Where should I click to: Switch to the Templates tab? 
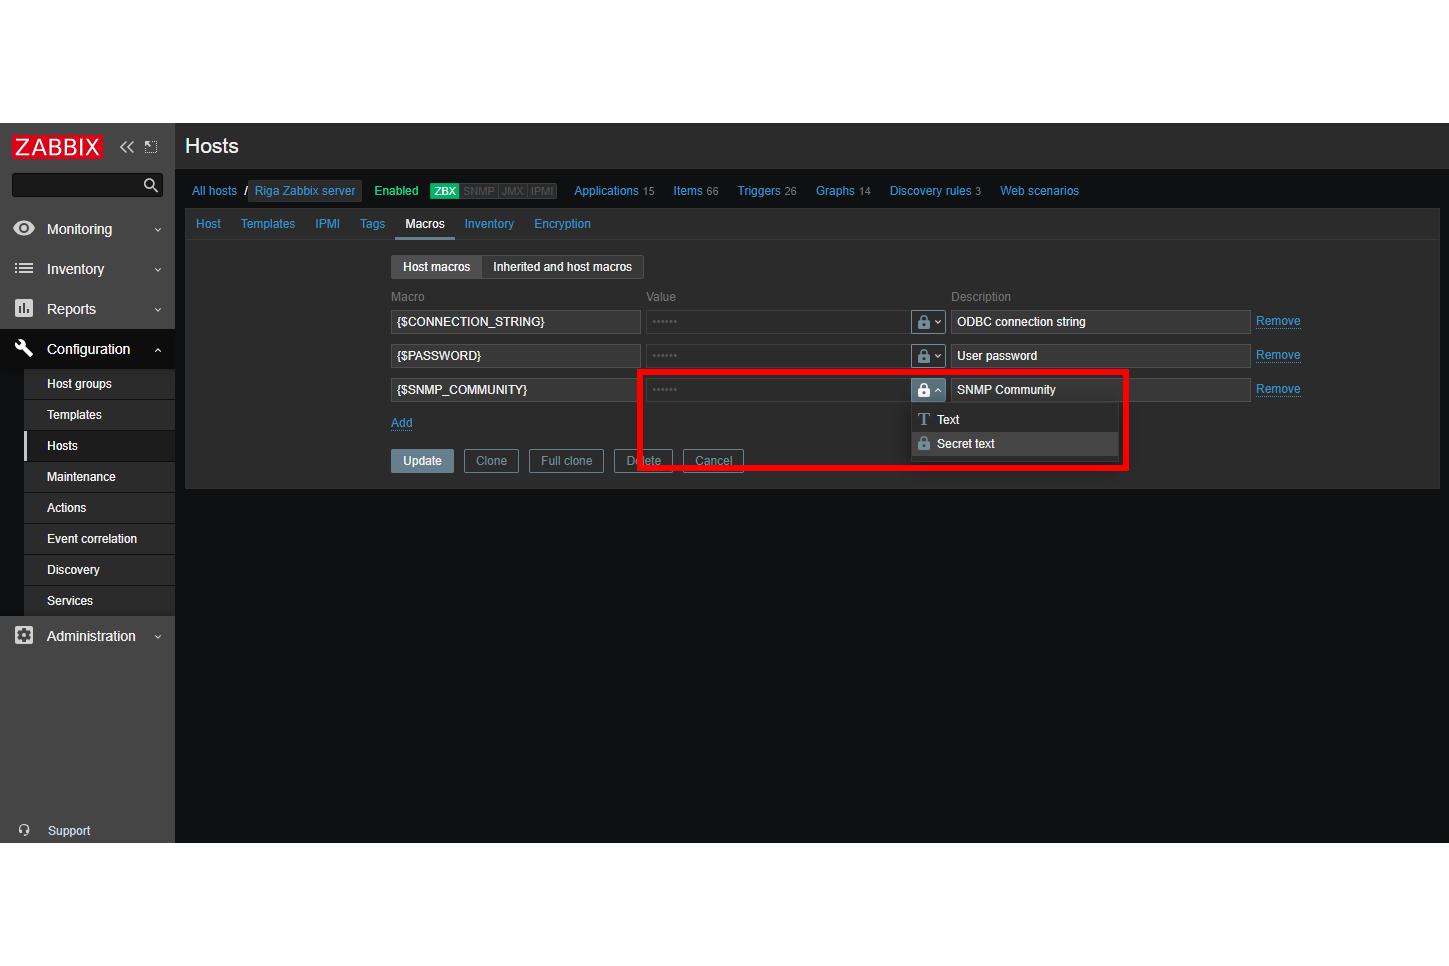[267, 224]
